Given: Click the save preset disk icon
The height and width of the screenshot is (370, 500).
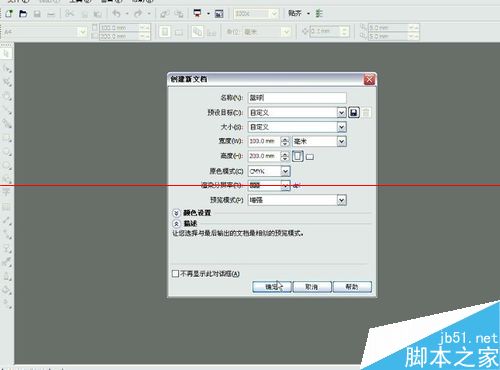Looking at the screenshot, I should 354,113.
